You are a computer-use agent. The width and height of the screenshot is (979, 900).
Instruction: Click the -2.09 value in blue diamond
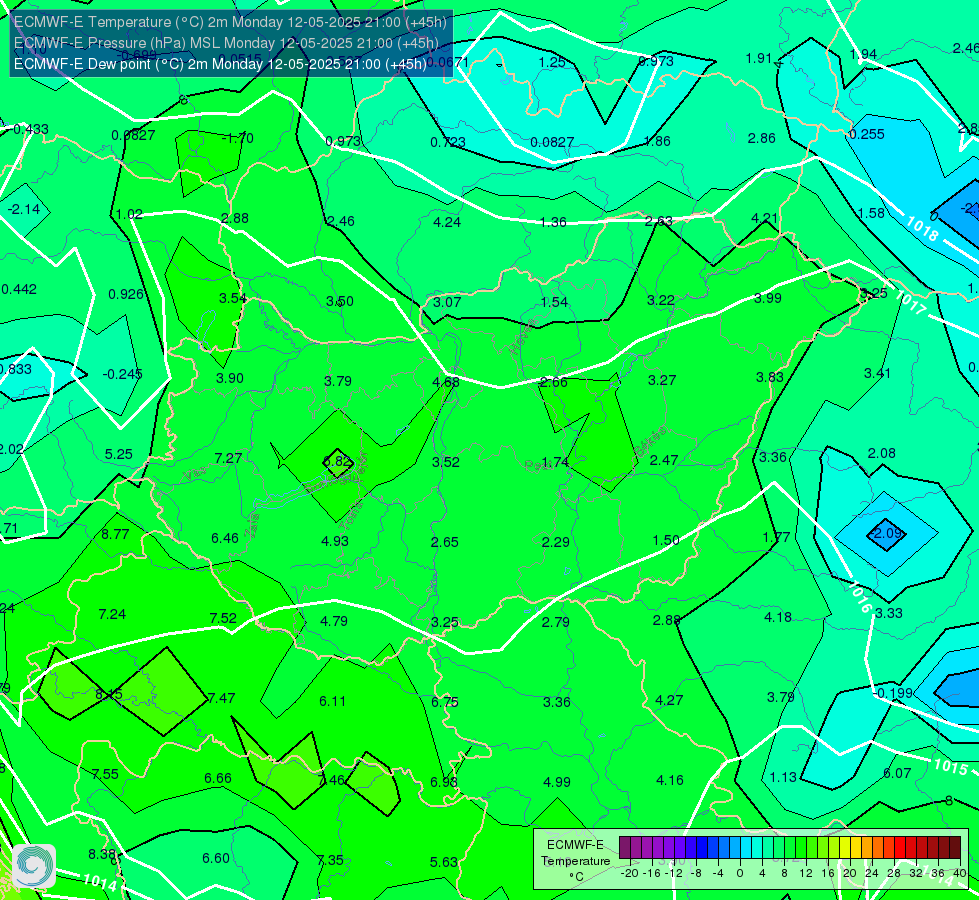coord(886,533)
